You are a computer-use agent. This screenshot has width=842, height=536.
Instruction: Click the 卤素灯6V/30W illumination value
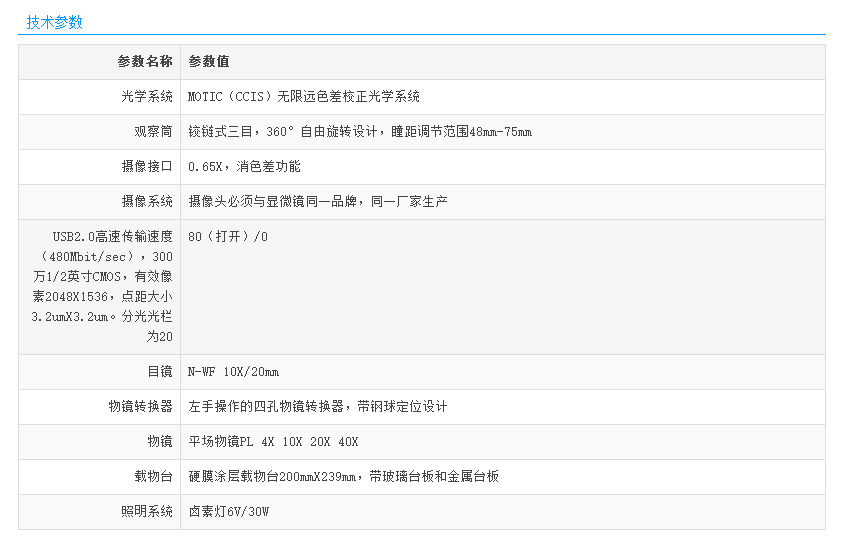pos(229,512)
